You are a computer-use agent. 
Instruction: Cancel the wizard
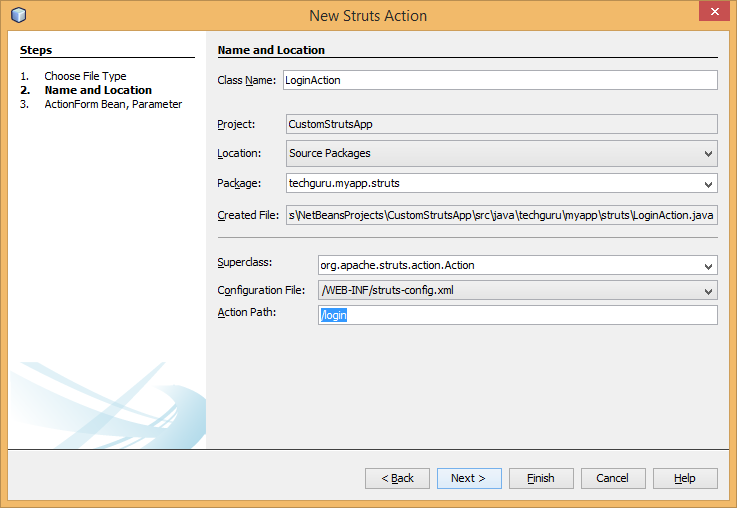[x=613, y=478]
